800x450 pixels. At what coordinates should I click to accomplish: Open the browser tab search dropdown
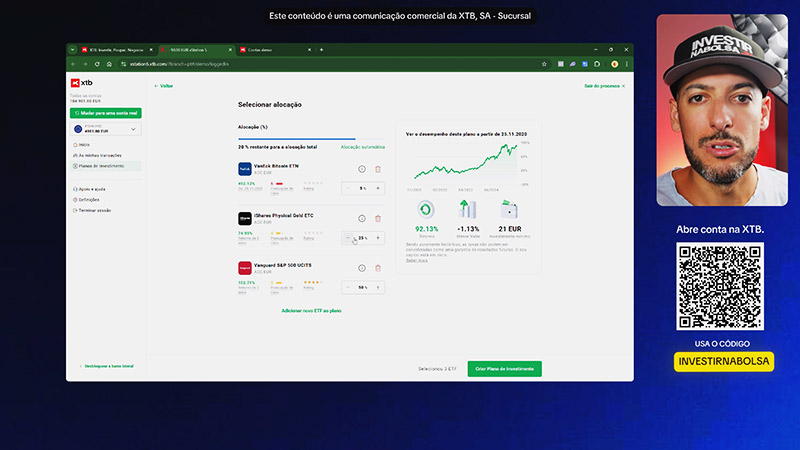pyautogui.click(x=72, y=50)
